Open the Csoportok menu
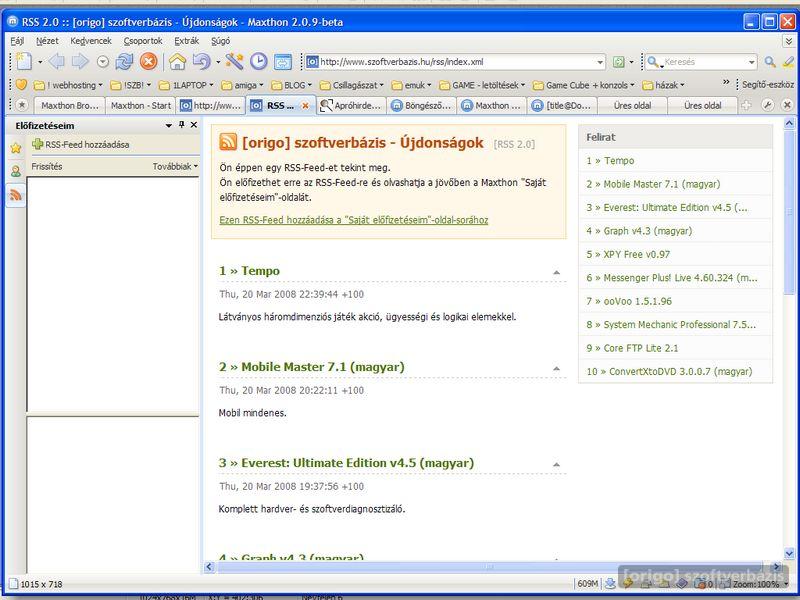800x600 pixels. coord(143,41)
